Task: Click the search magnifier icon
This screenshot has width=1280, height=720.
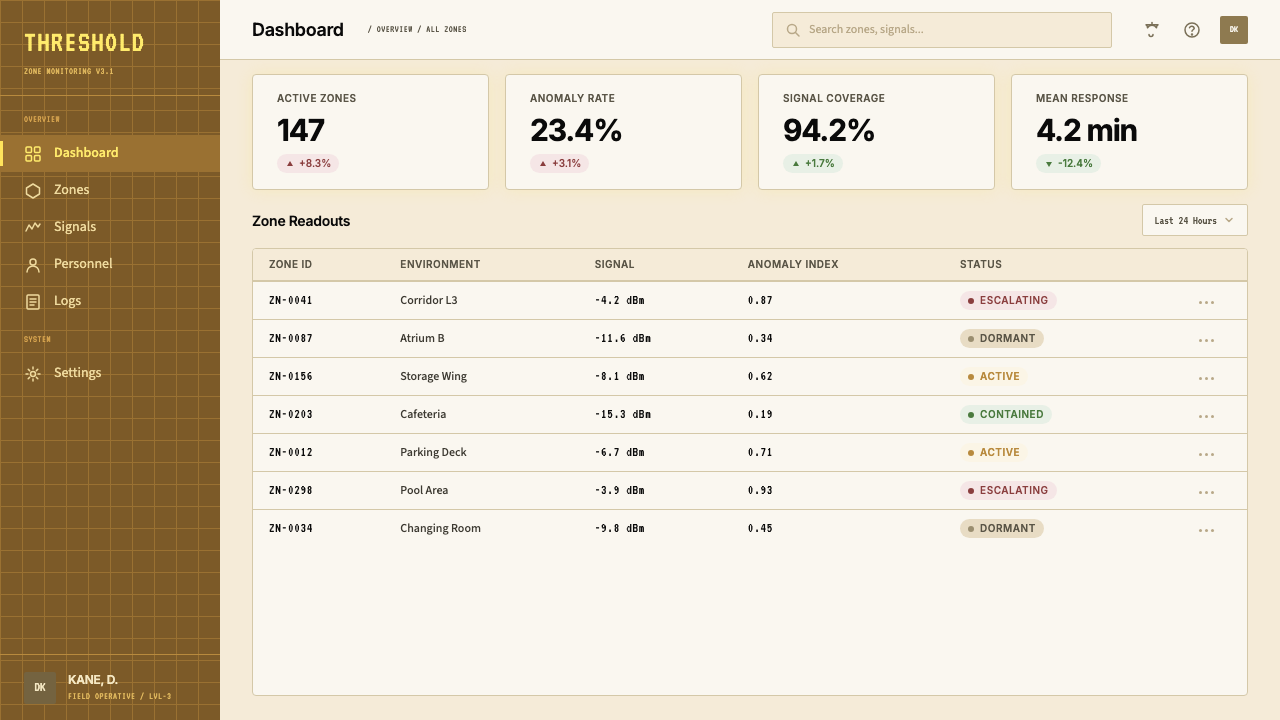Action: (793, 30)
